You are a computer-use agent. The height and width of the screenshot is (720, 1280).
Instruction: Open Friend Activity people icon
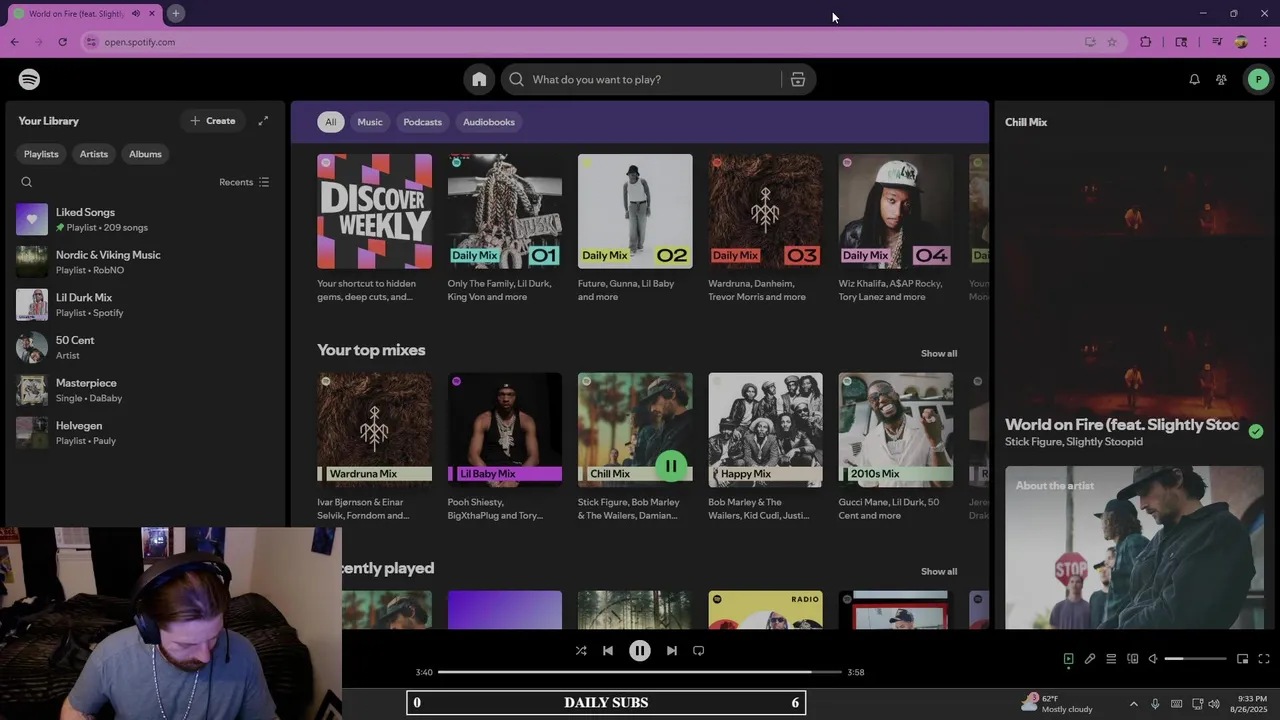coord(1221,79)
